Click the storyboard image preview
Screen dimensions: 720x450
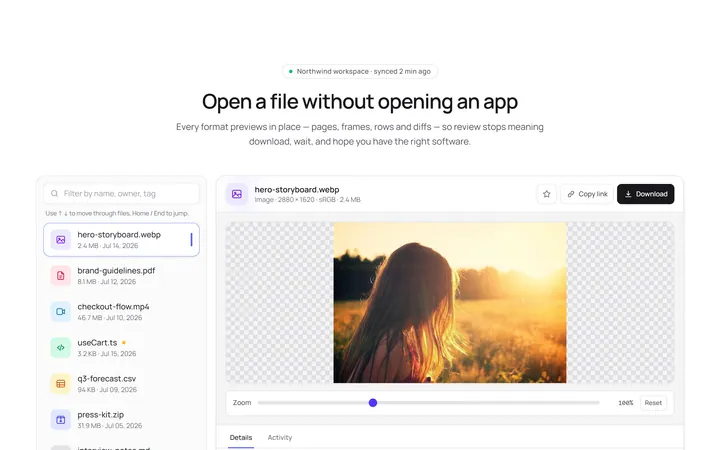tap(450, 303)
